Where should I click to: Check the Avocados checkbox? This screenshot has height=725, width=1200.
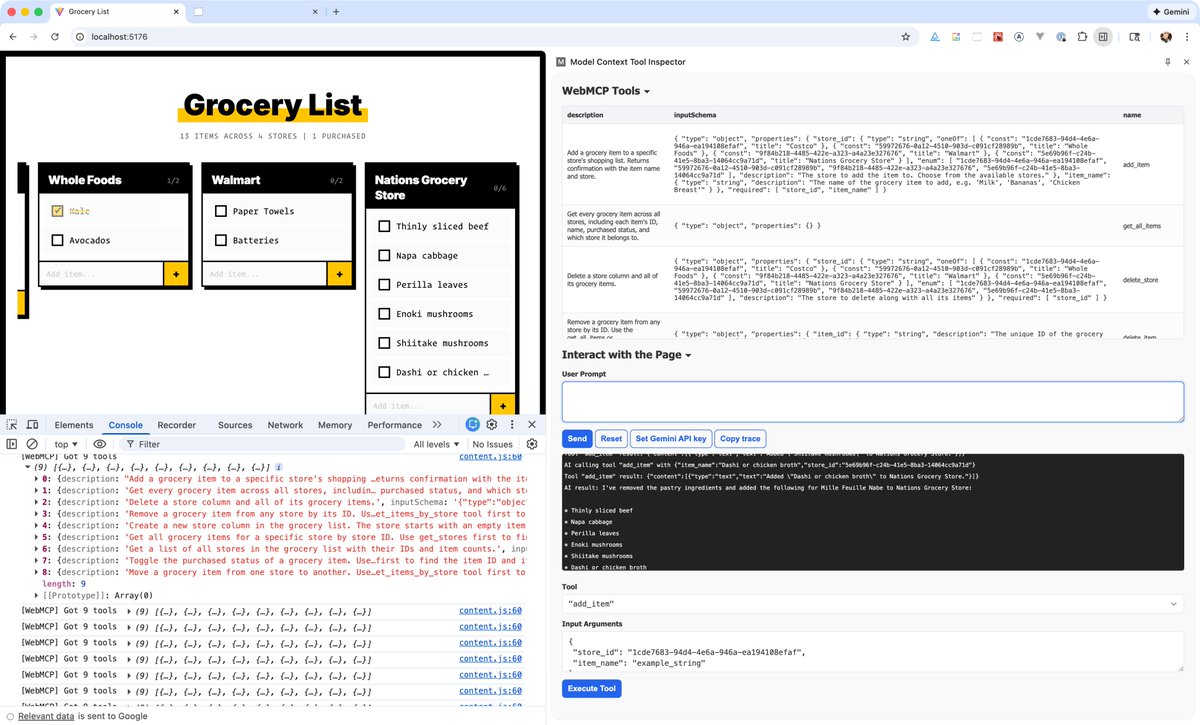coord(57,240)
